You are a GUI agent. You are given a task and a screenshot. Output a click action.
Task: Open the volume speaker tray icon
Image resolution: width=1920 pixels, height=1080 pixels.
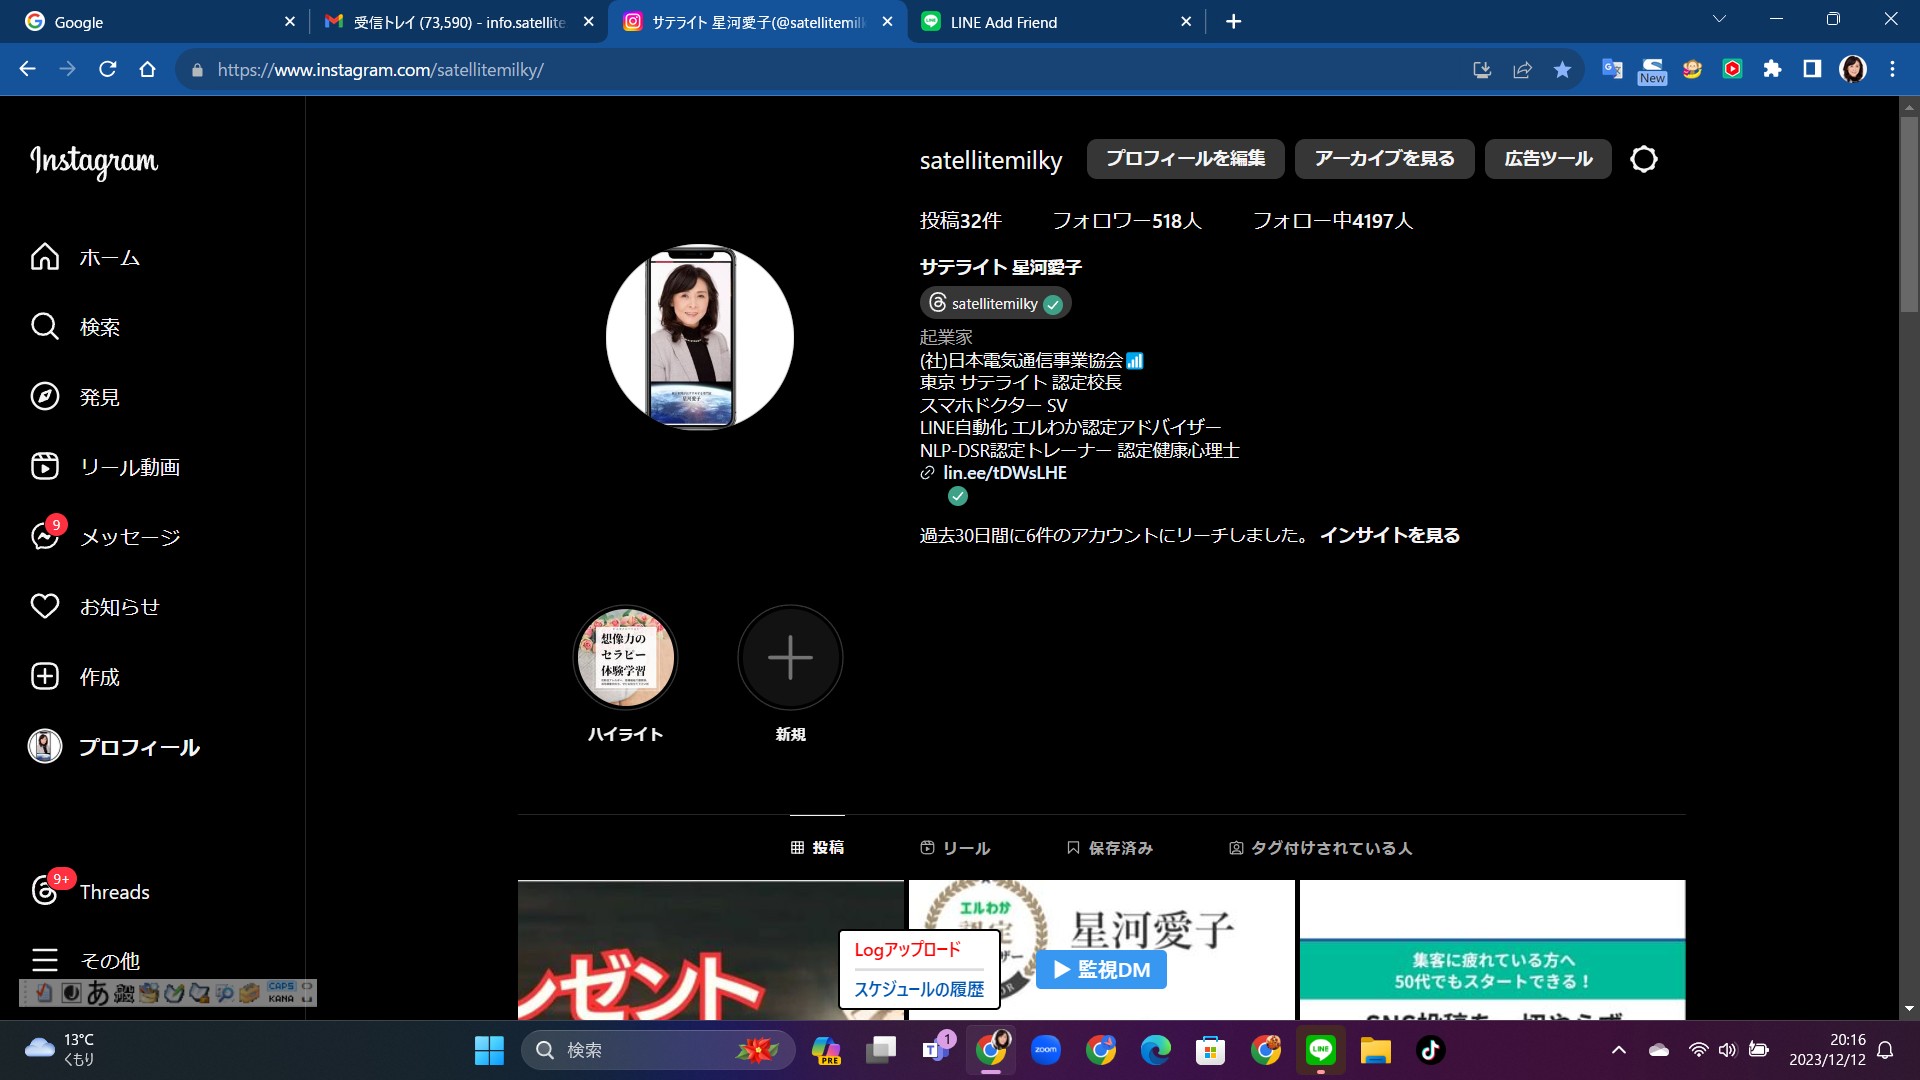1727,1050
